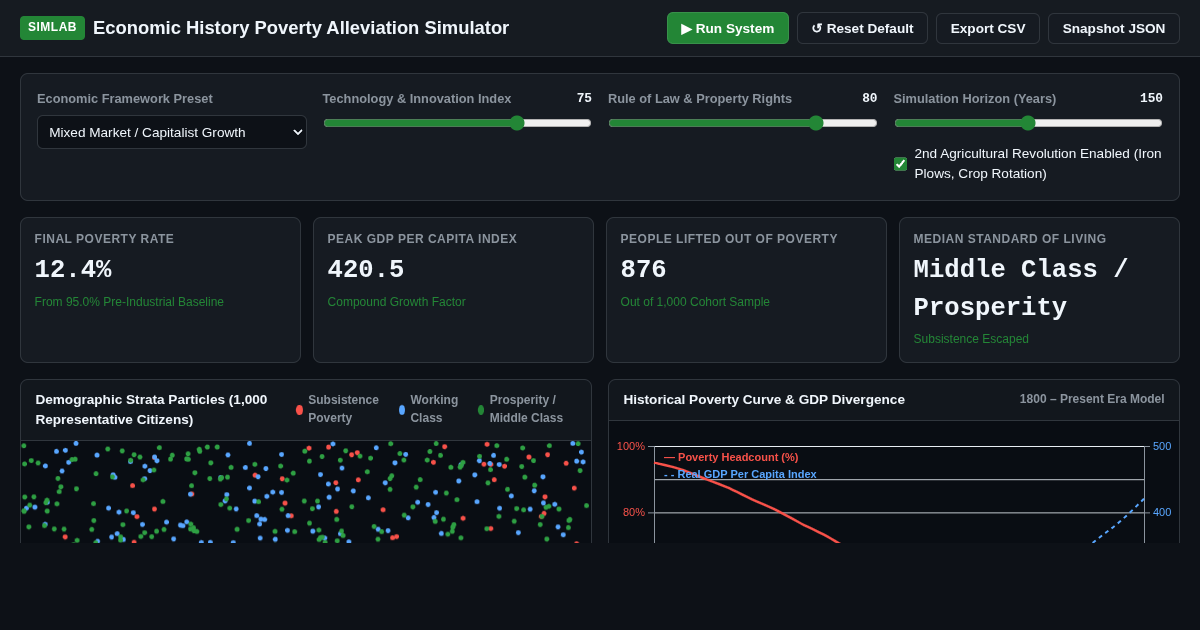Click the blue Working Class legend dot
1200x630 pixels.
402,409
